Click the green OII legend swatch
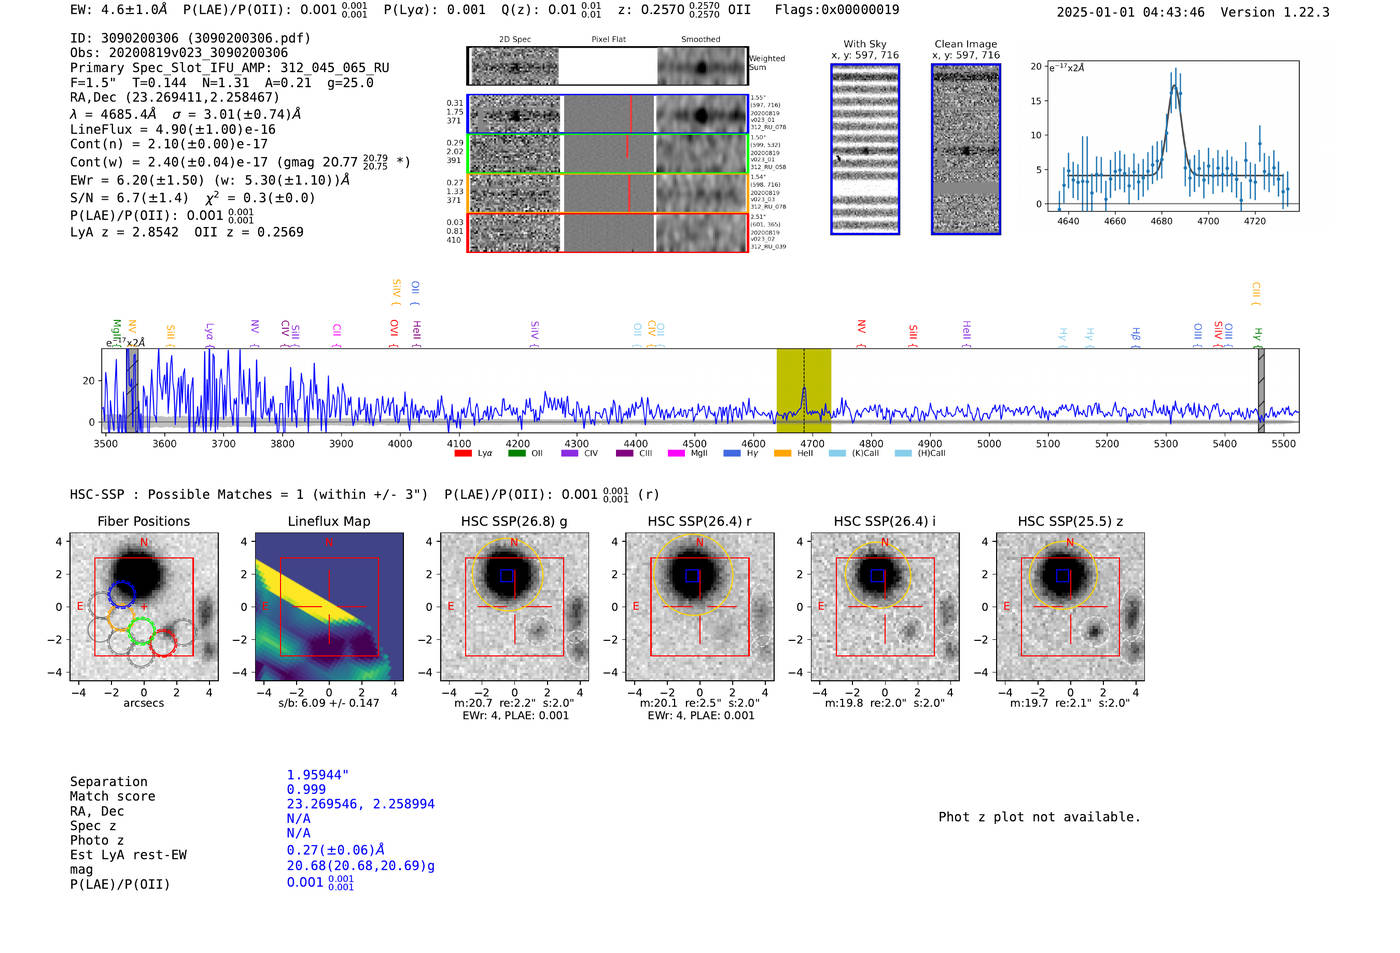This screenshot has height=953, width=1400. pyautogui.click(x=516, y=453)
